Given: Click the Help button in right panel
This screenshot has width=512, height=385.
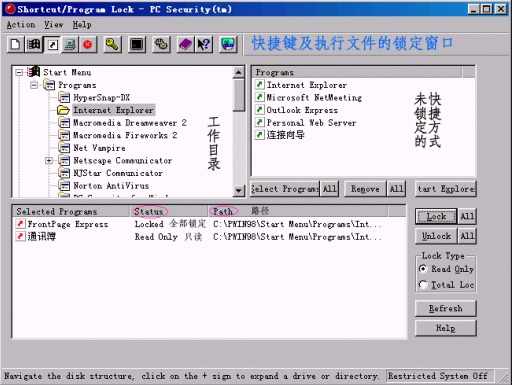Looking at the screenshot, I should [x=446, y=328].
